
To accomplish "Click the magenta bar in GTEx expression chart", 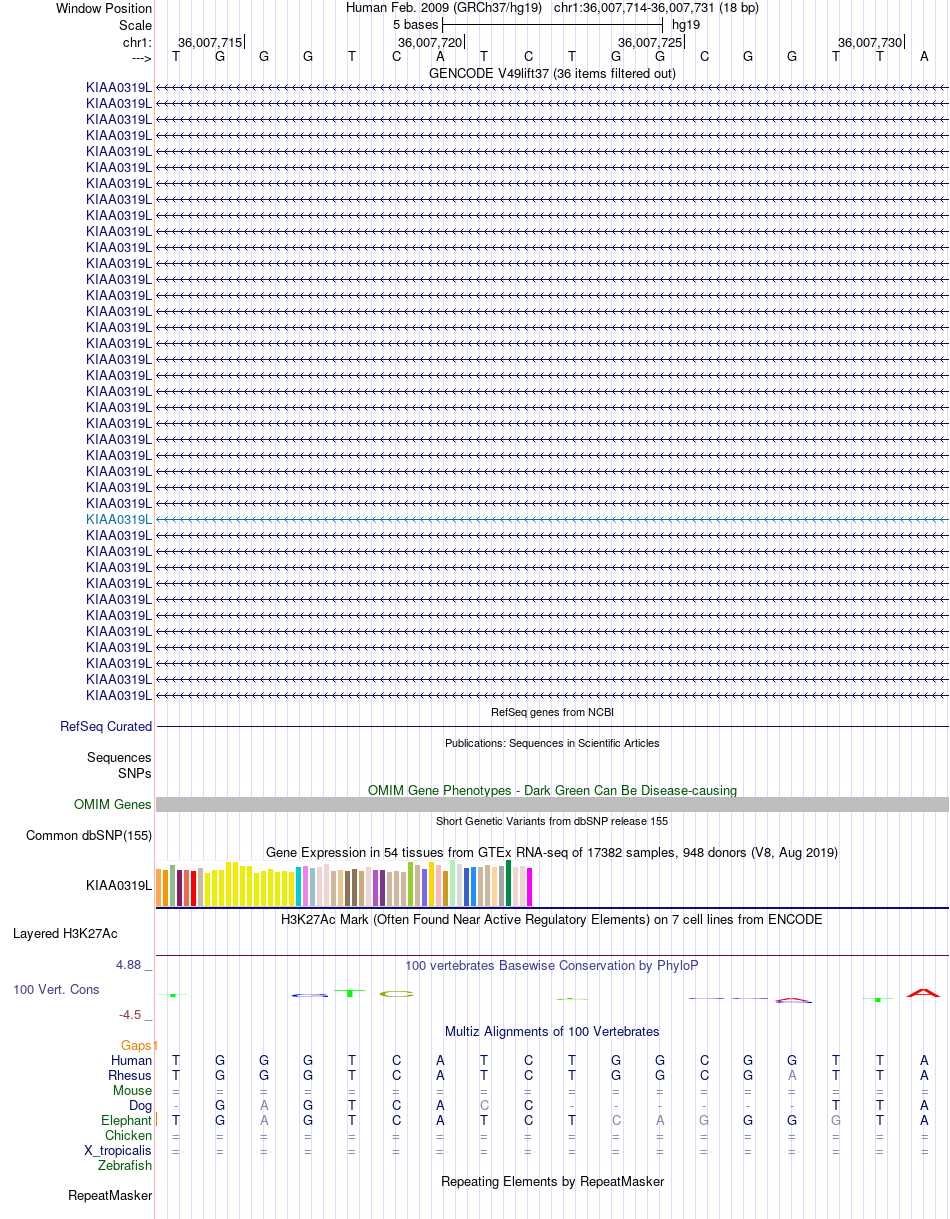I will (x=529, y=887).
